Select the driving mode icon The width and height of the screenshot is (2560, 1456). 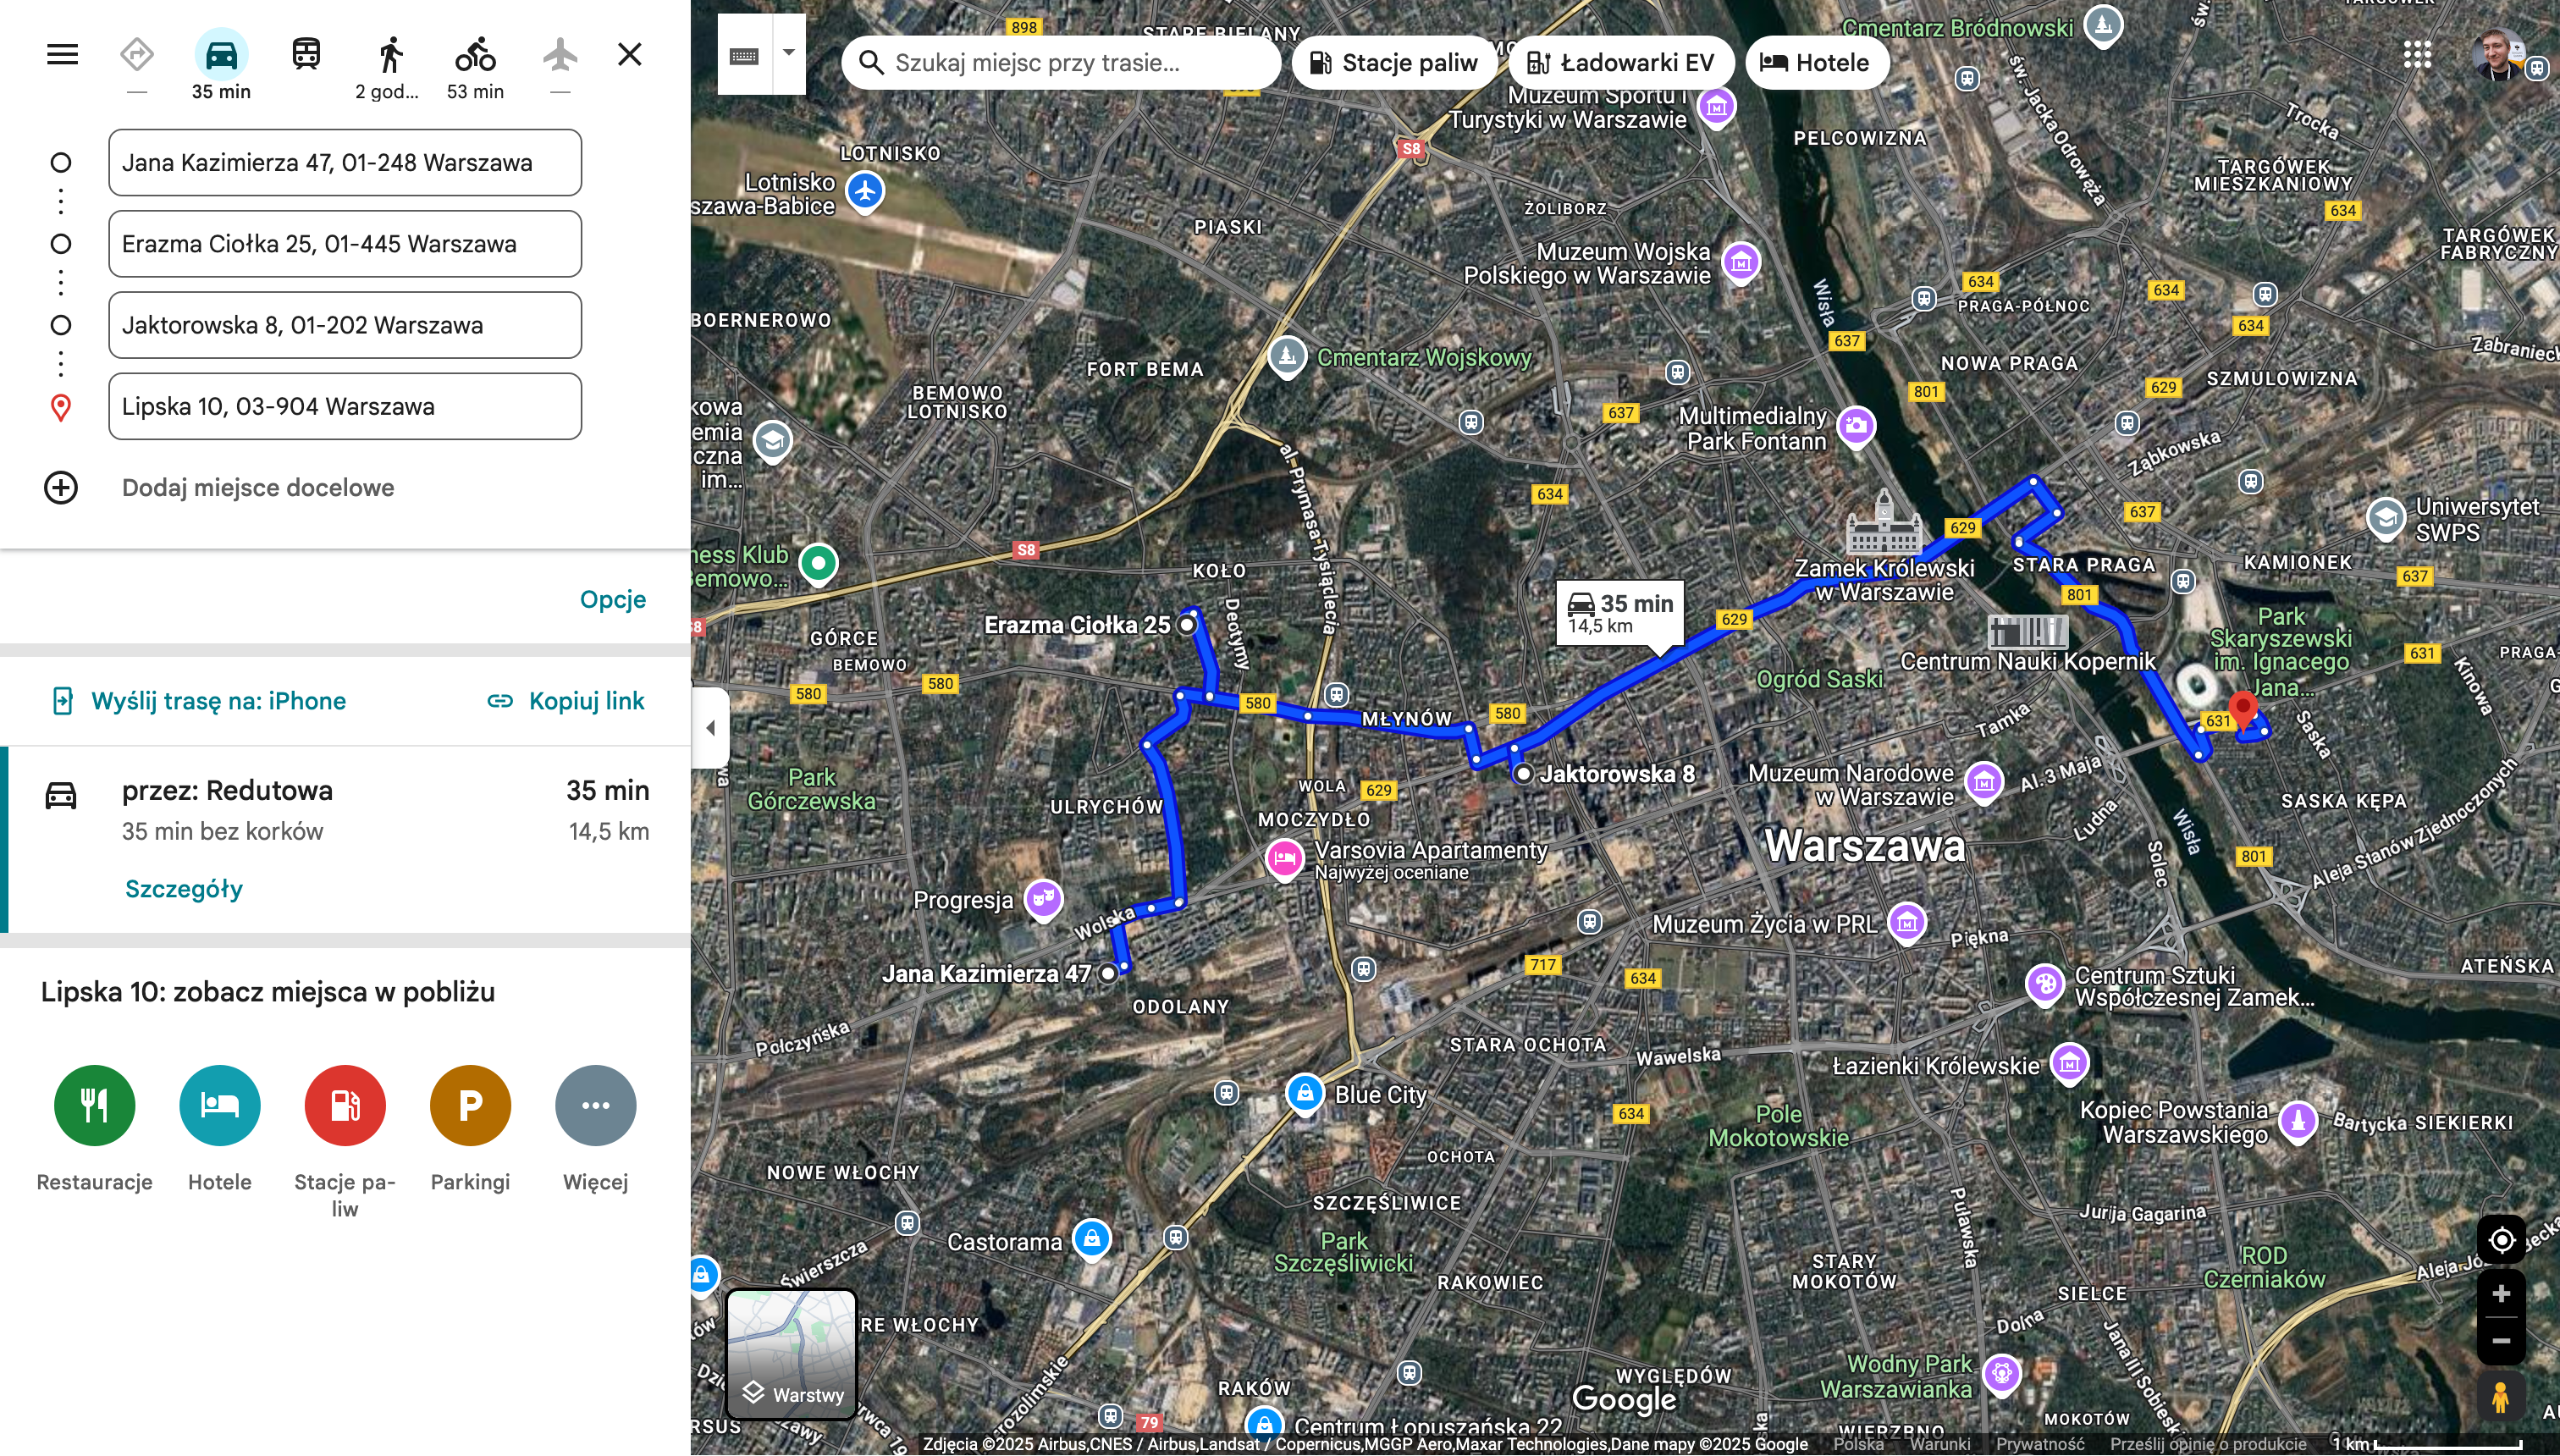coord(220,54)
